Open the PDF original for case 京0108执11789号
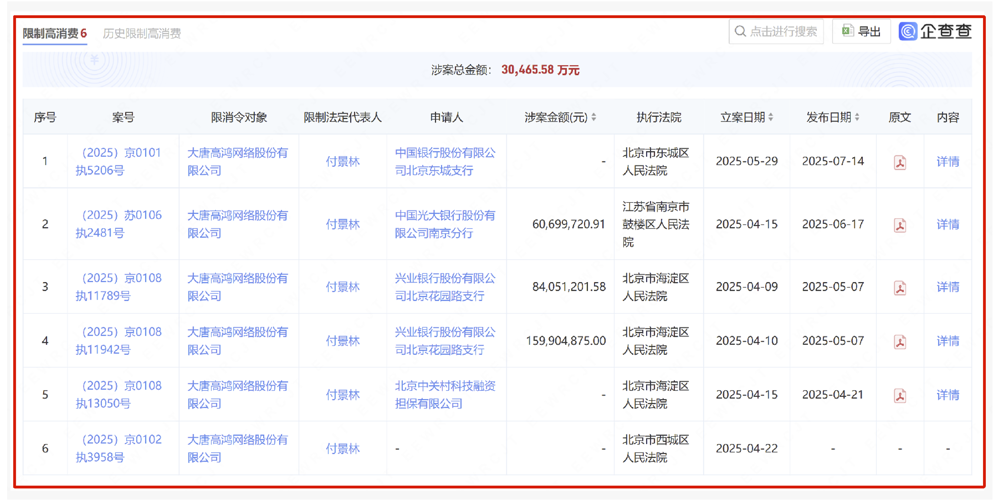The image size is (1001, 500). click(x=899, y=287)
